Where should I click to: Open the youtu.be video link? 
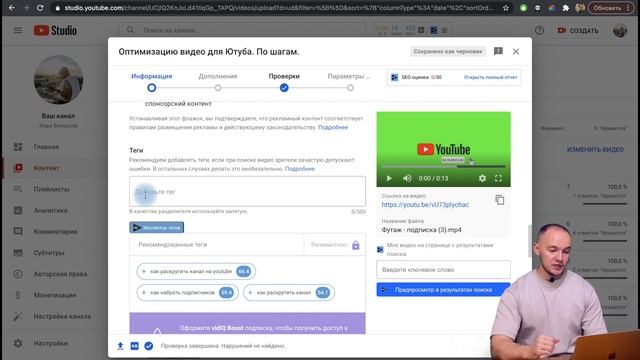pos(425,204)
